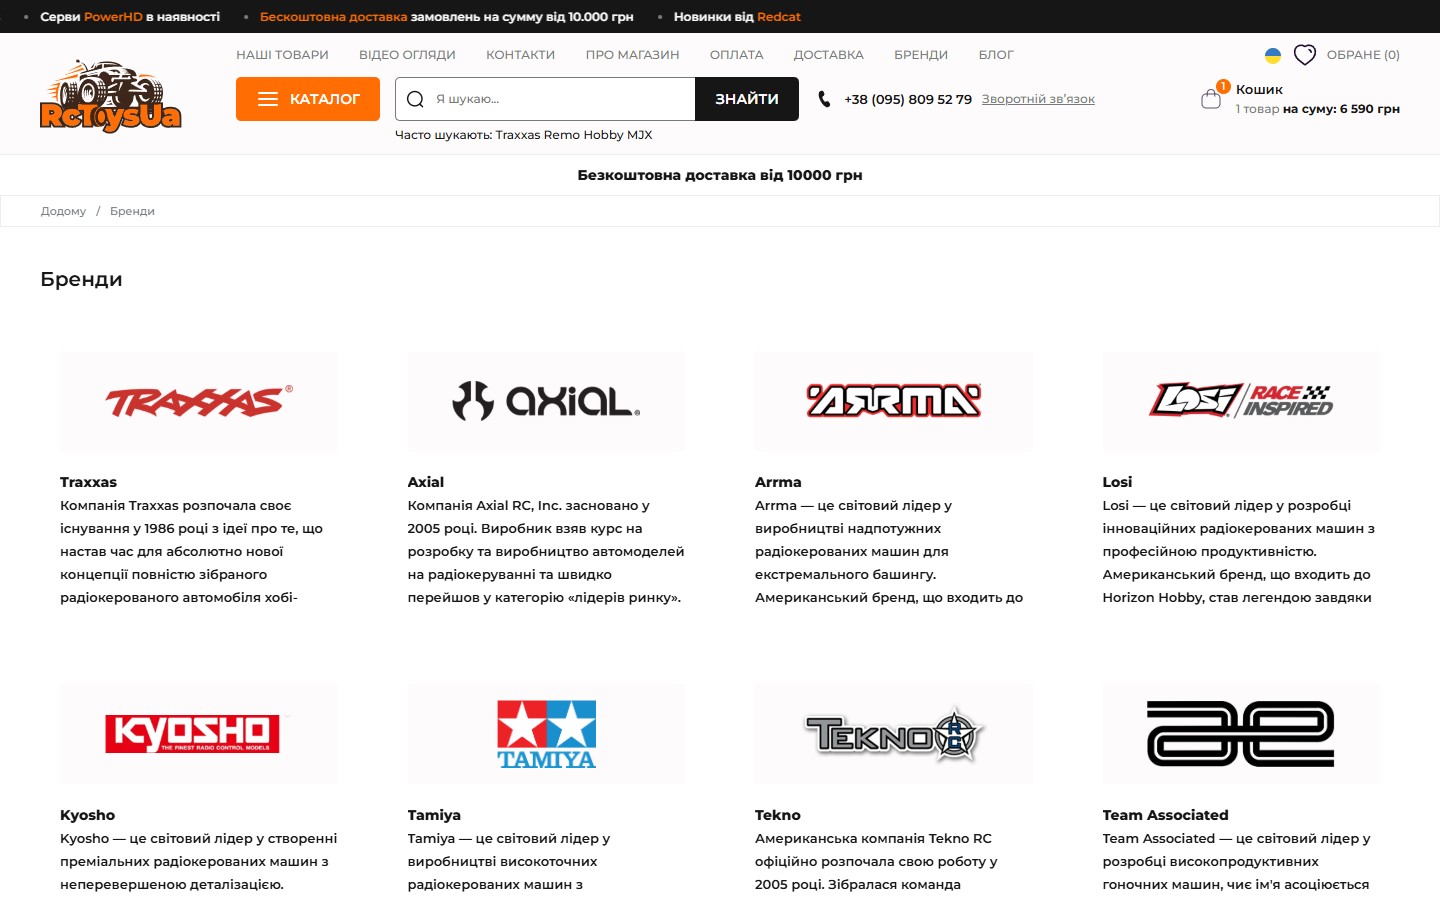Click the Losi brand name heading
This screenshot has width=1440, height=900.
pyautogui.click(x=1117, y=482)
